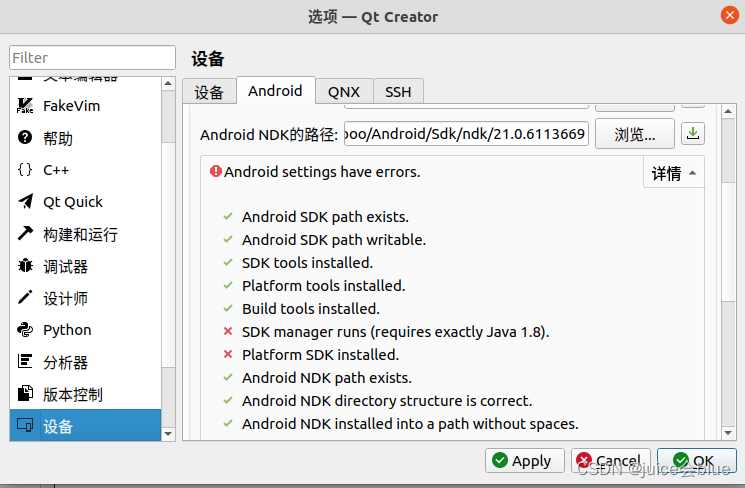Click the monitor icon for 设备
745x488 pixels.
25,425
